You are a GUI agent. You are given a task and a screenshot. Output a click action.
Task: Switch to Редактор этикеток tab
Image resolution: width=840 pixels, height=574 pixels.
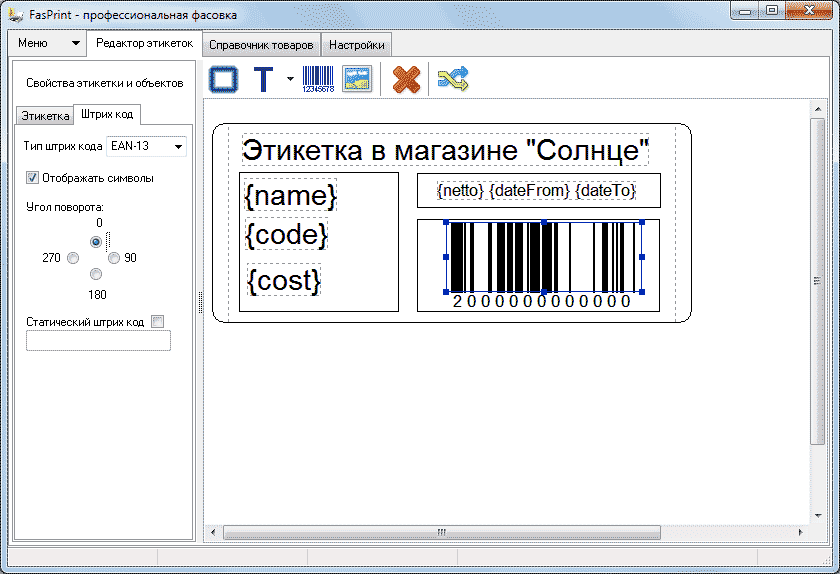tap(144, 43)
